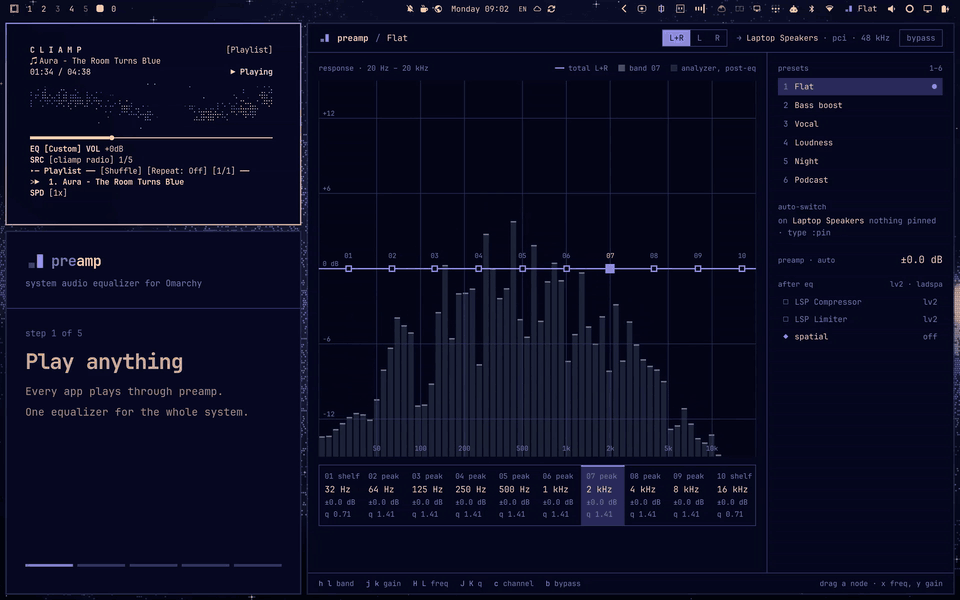
Task: Select band 05 peak 500 Hz cell
Action: pyautogui.click(x=516, y=495)
